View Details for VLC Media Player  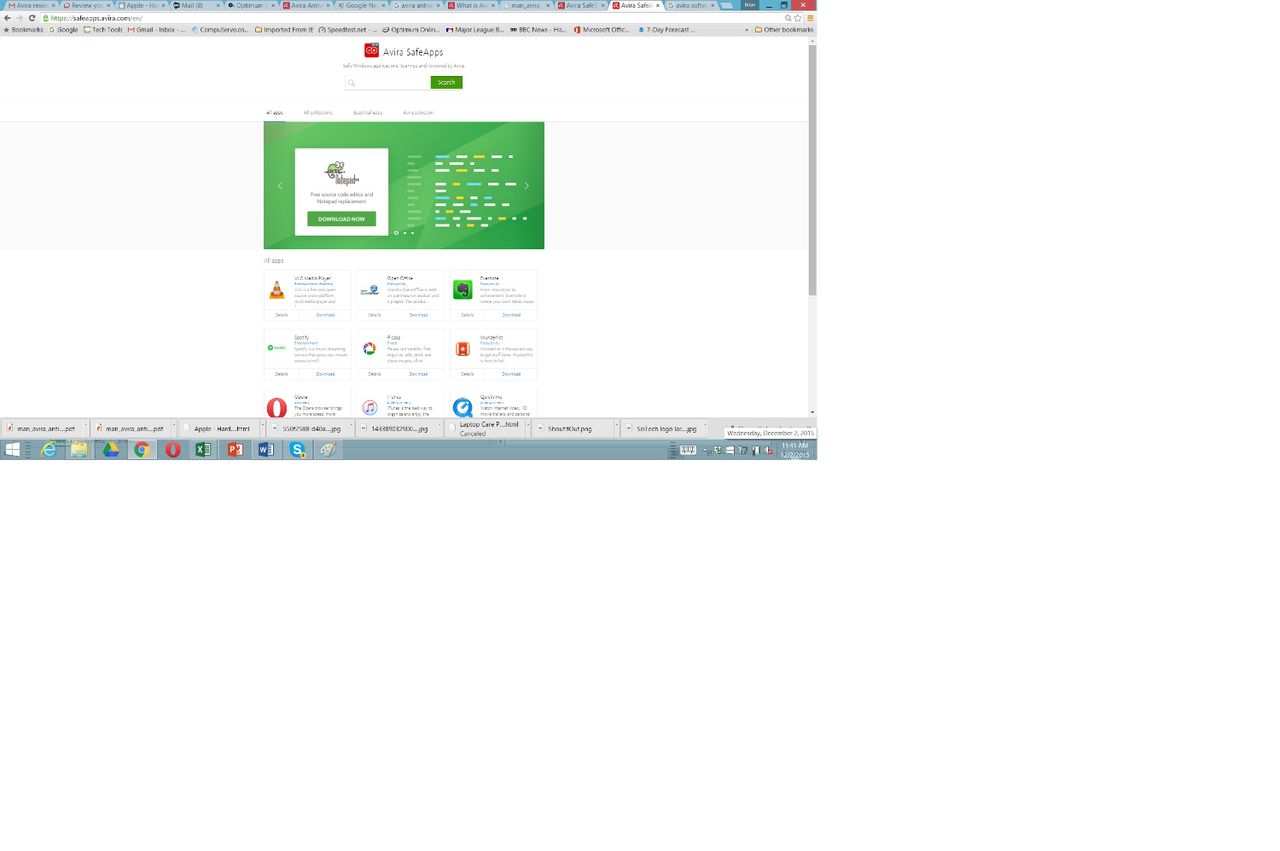click(x=281, y=315)
